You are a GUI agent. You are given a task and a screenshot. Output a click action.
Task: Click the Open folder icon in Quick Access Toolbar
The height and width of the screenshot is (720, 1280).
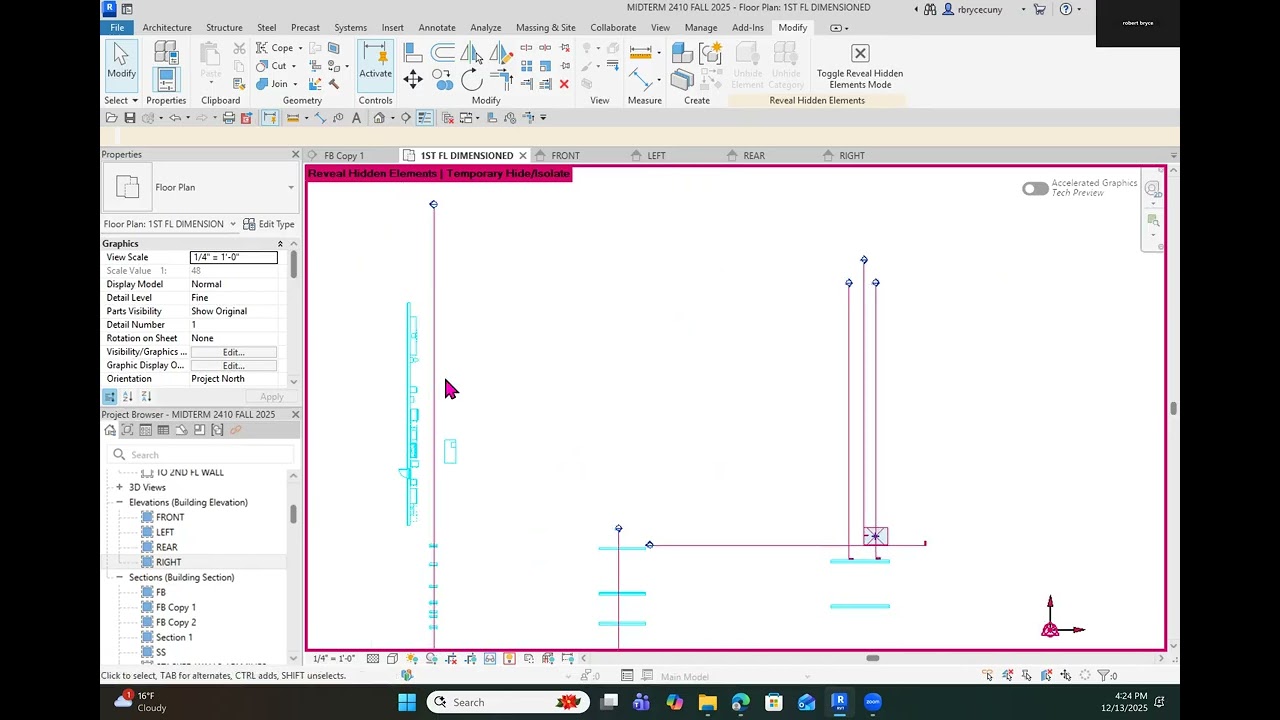tap(111, 118)
